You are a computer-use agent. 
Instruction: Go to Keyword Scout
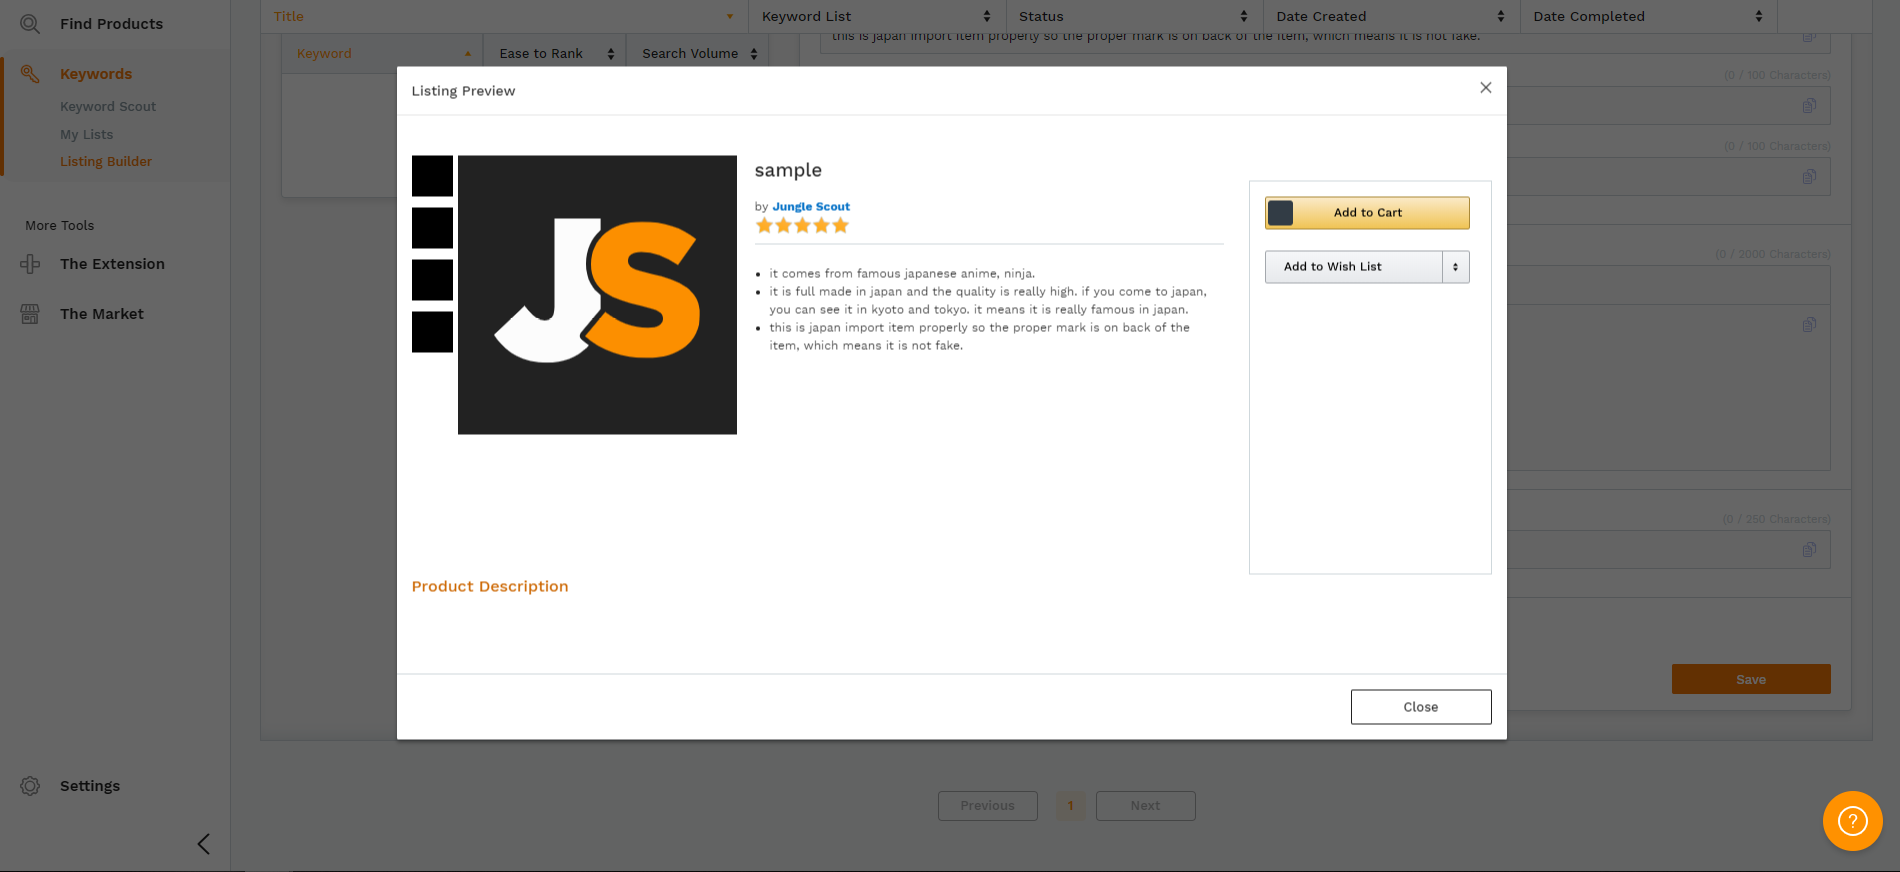(x=108, y=107)
